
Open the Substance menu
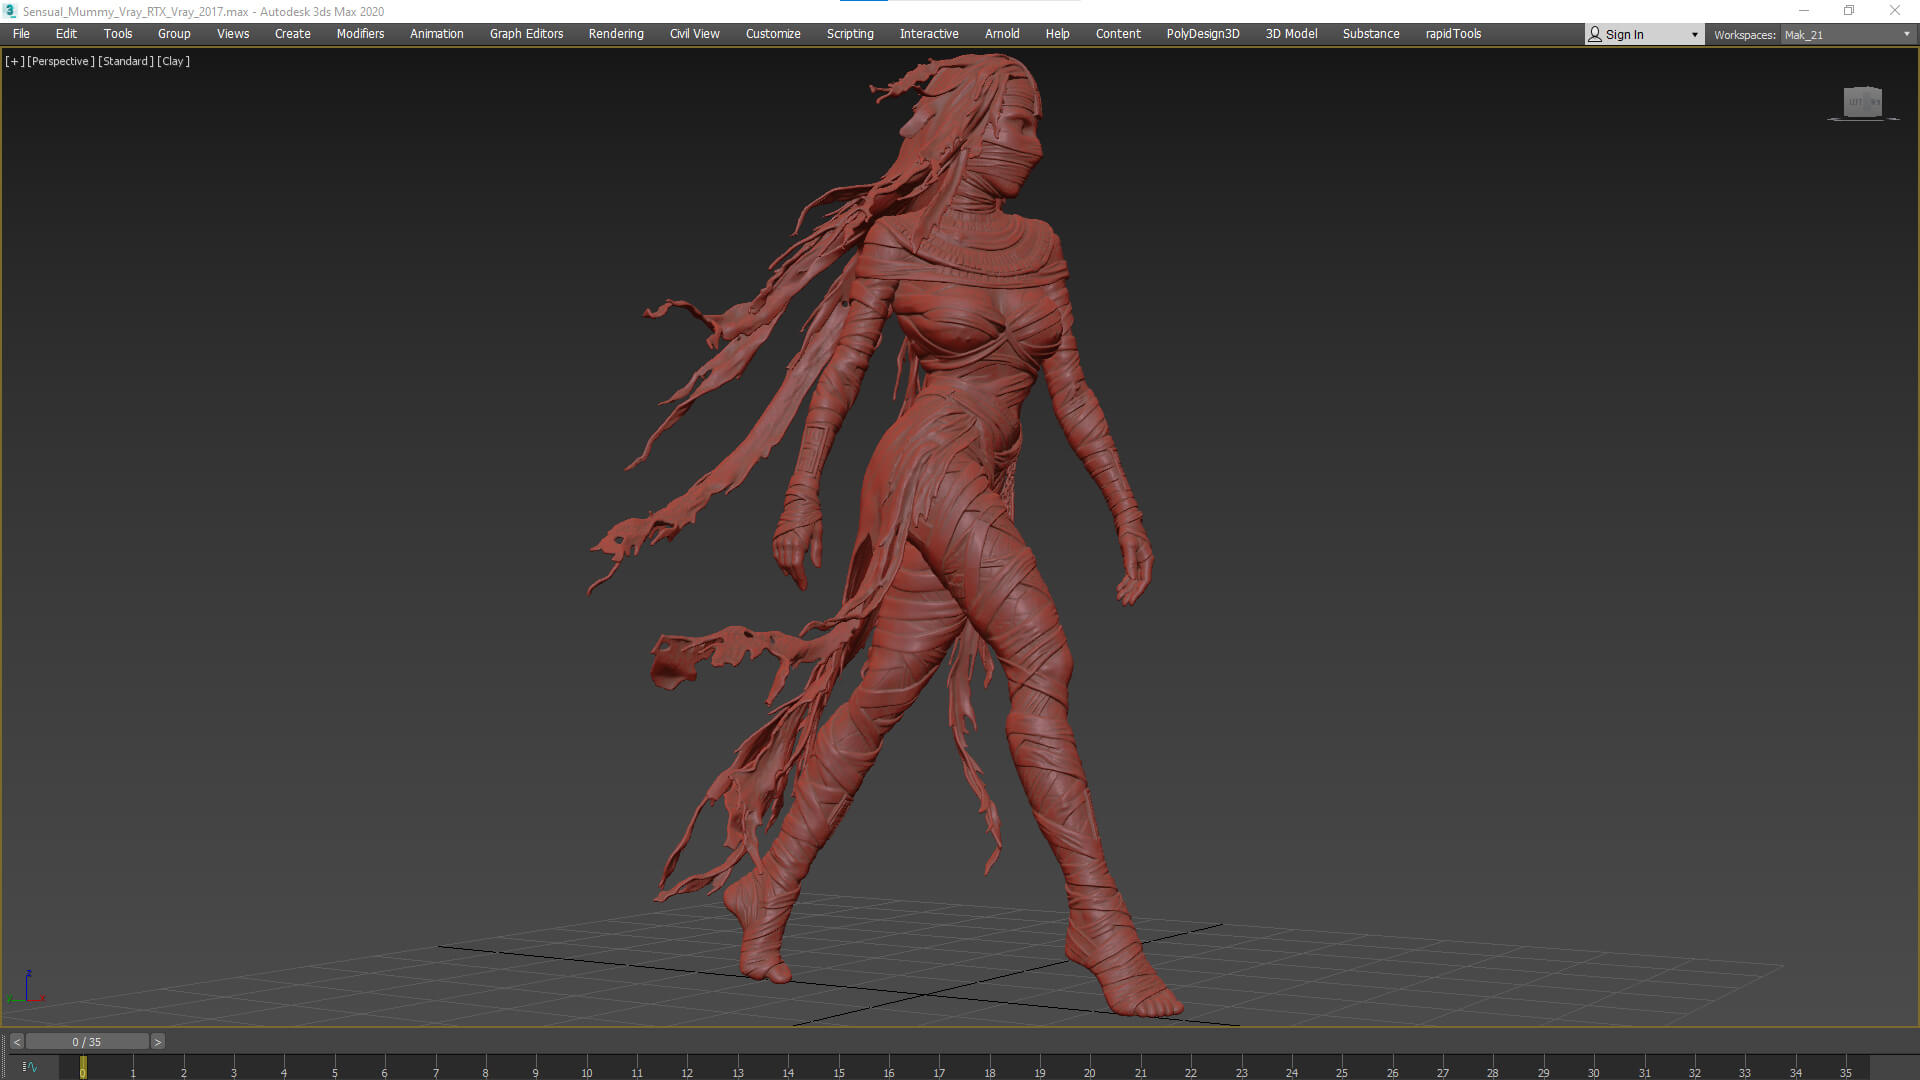1371,34
